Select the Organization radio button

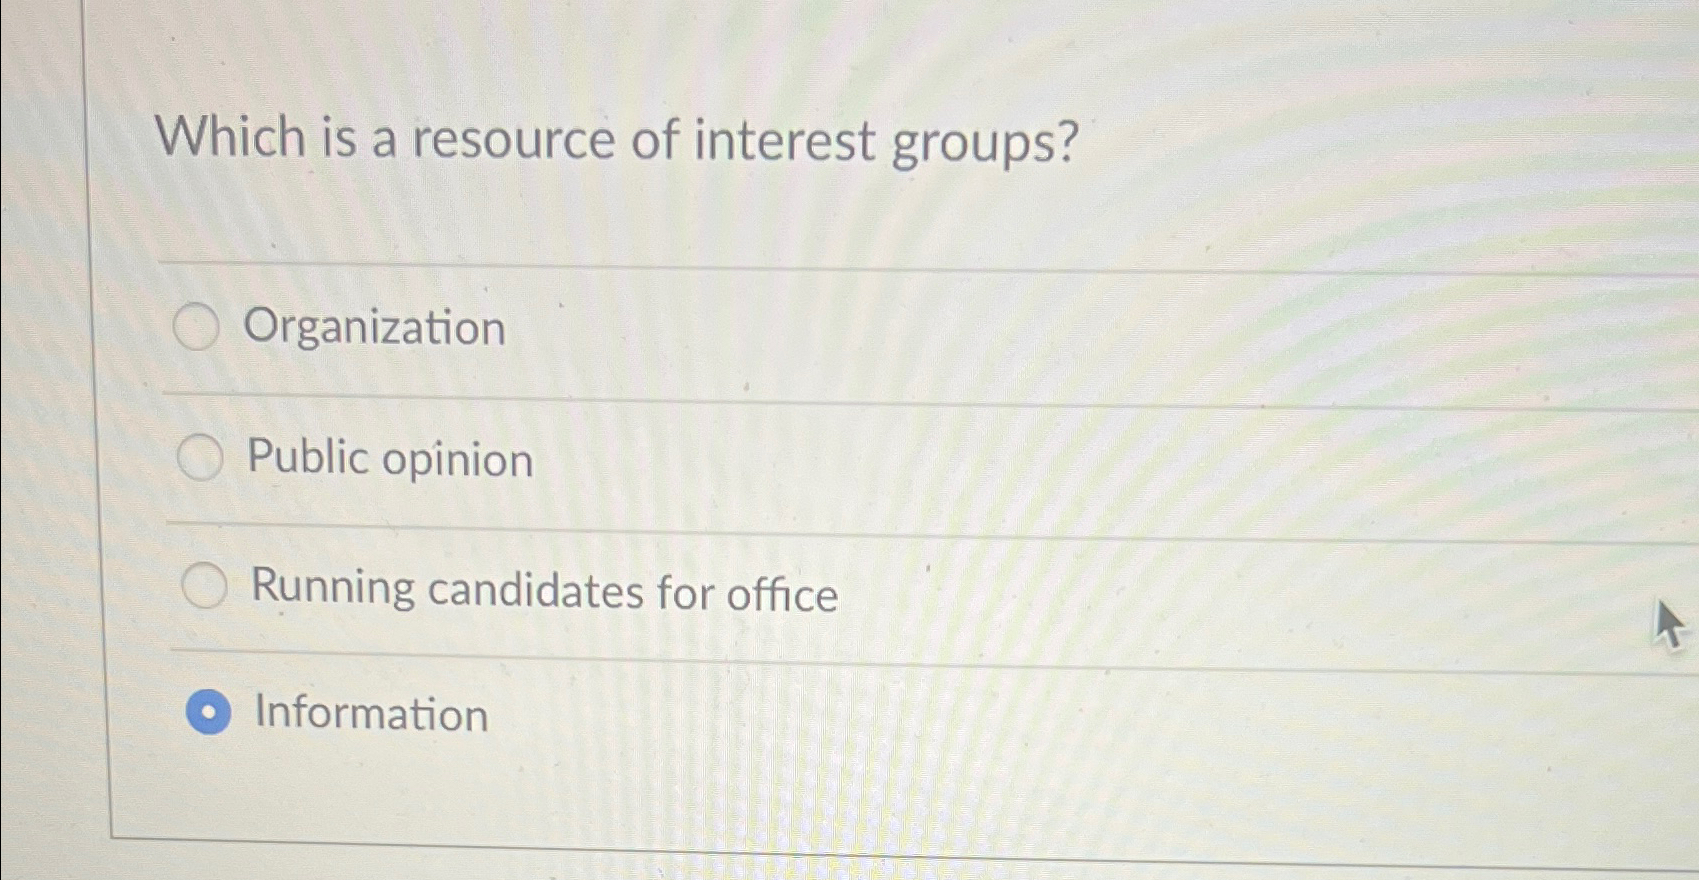coord(196,327)
